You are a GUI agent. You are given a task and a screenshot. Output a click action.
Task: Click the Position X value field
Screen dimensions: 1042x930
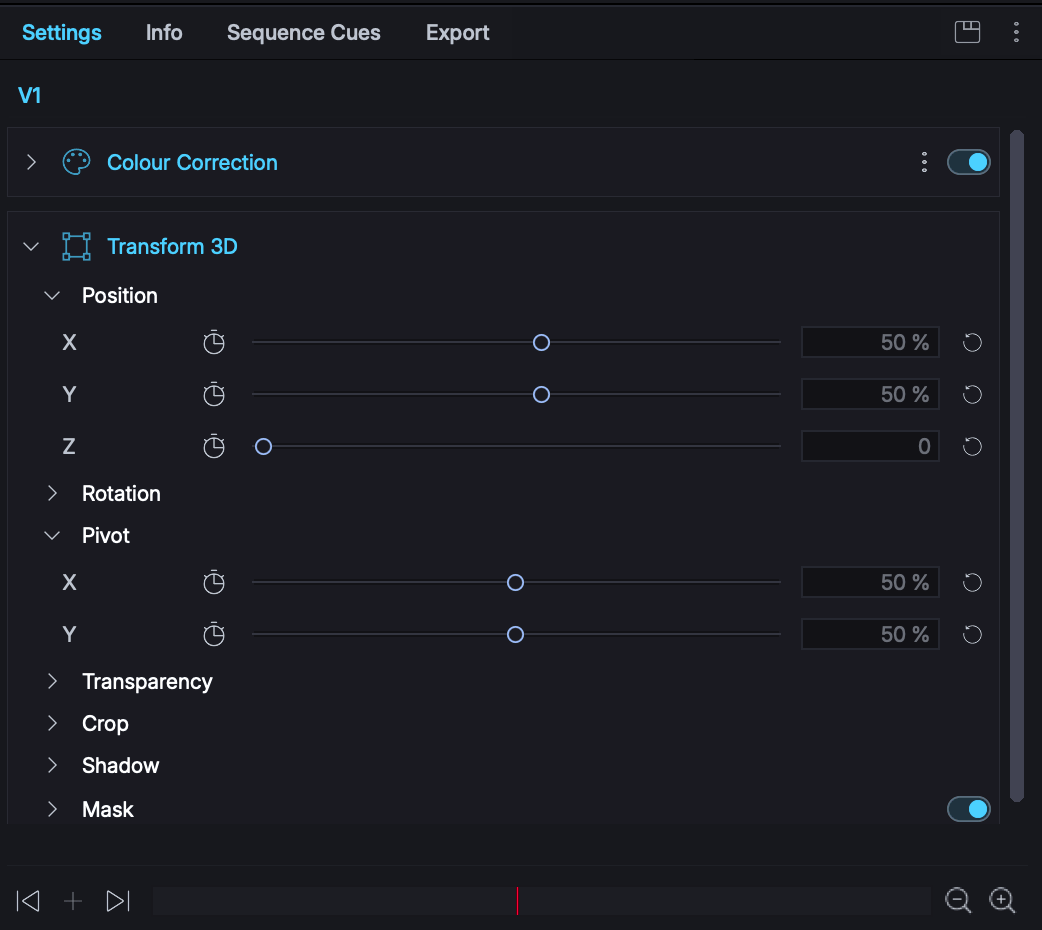(870, 342)
